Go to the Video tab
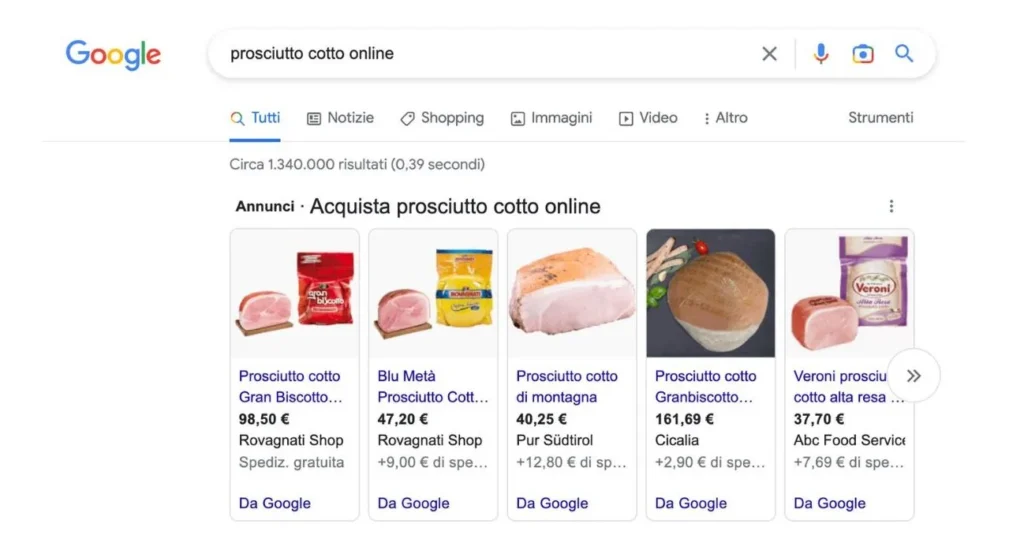Screen dimensions: 1024x550 (x=648, y=118)
